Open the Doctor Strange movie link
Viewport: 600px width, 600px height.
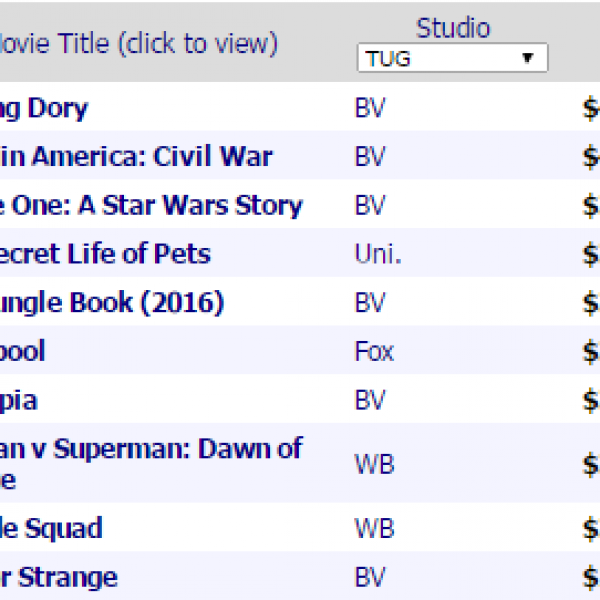(58, 577)
